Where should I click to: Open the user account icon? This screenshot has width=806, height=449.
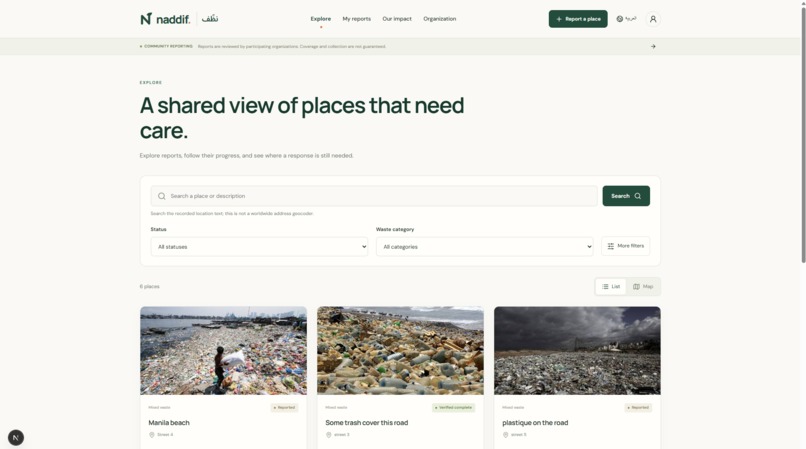tap(653, 19)
